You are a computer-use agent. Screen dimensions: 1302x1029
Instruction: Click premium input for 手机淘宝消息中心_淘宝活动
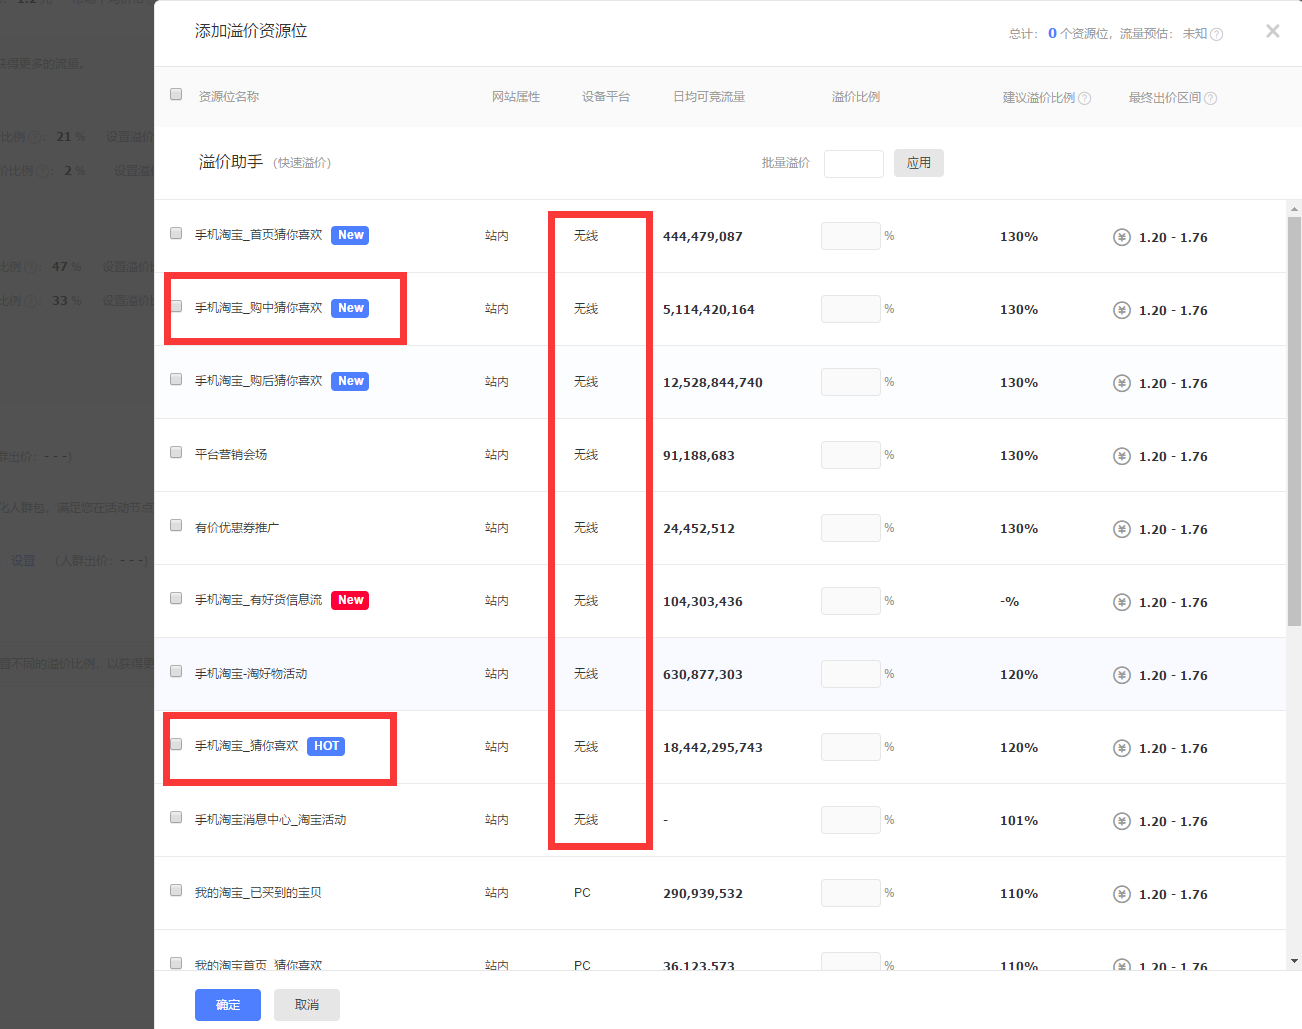tap(851, 820)
